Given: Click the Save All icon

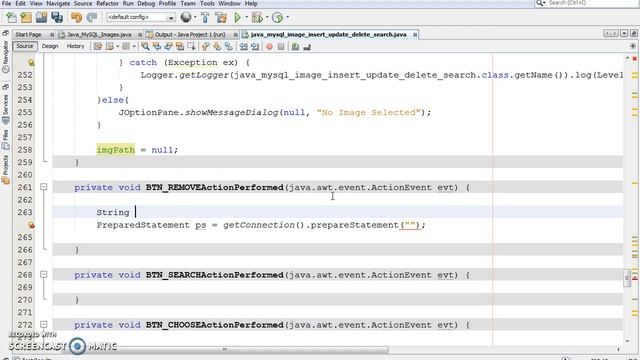Looking at the screenshot, I should click(x=57, y=17).
